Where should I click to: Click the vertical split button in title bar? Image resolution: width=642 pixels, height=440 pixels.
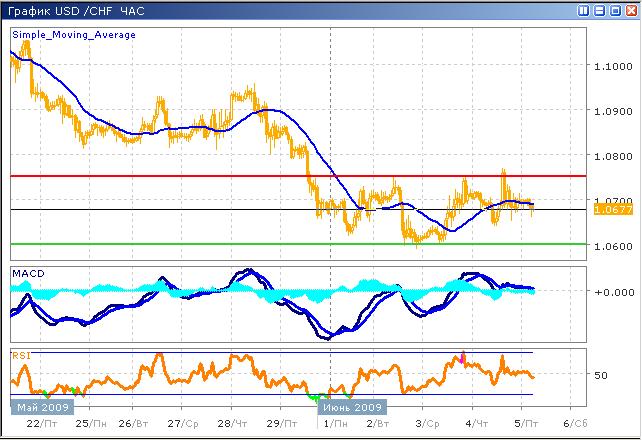tap(585, 10)
